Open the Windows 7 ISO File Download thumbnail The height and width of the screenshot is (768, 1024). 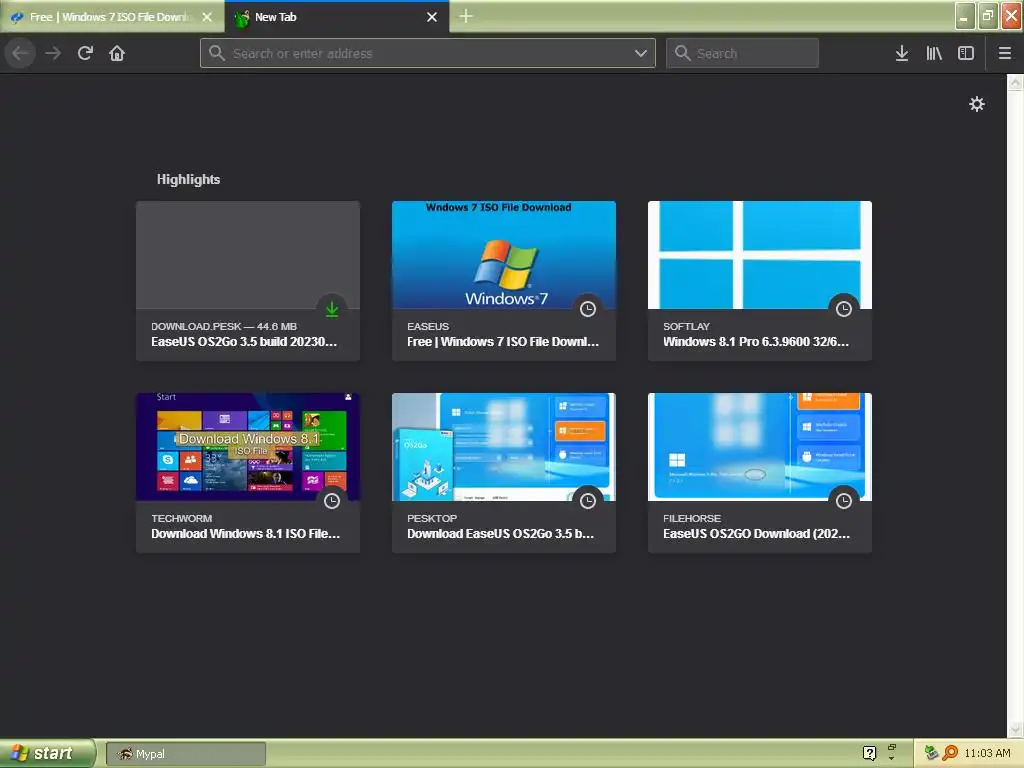click(504, 255)
